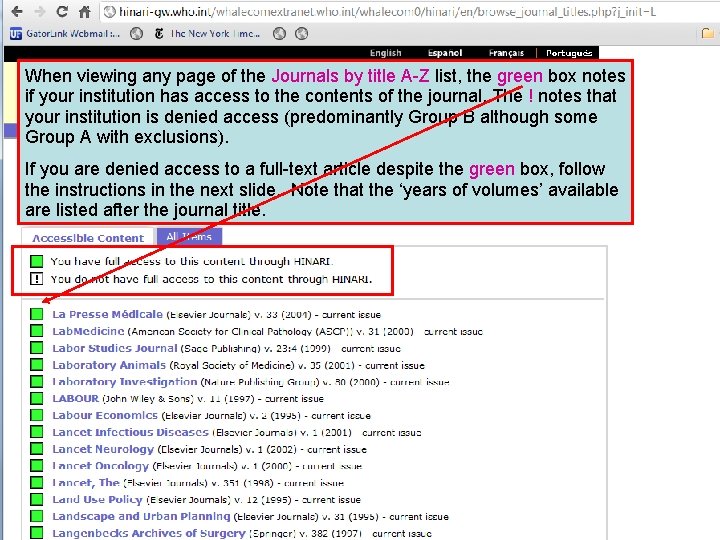Viewport: 720px width, 540px height.
Task: Reload the page with the refresh icon
Action: point(62,11)
